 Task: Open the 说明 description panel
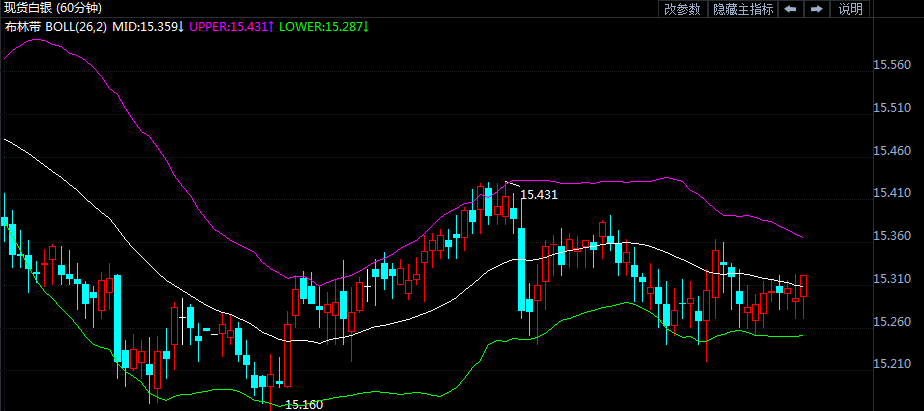pos(850,9)
